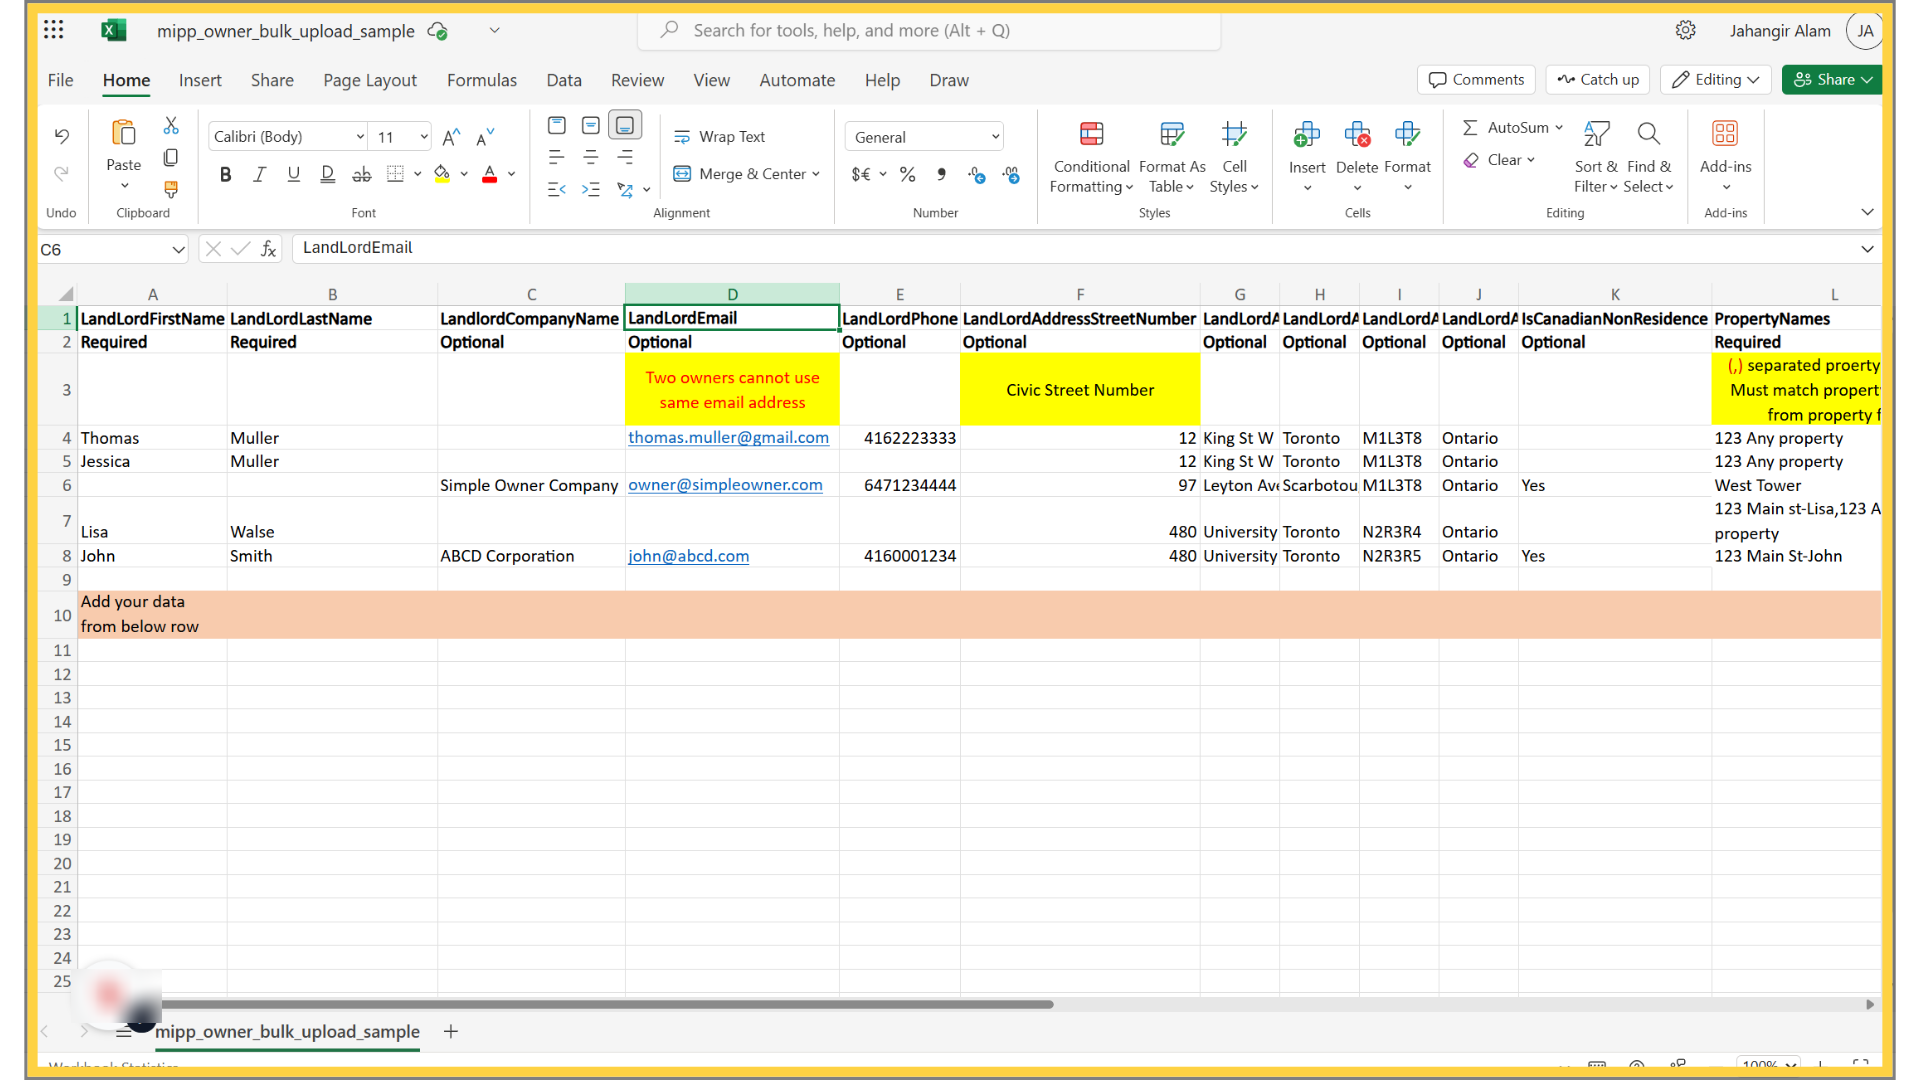Click the Cut scissors icon
Viewport: 1920px width, 1080px height.
[171, 126]
